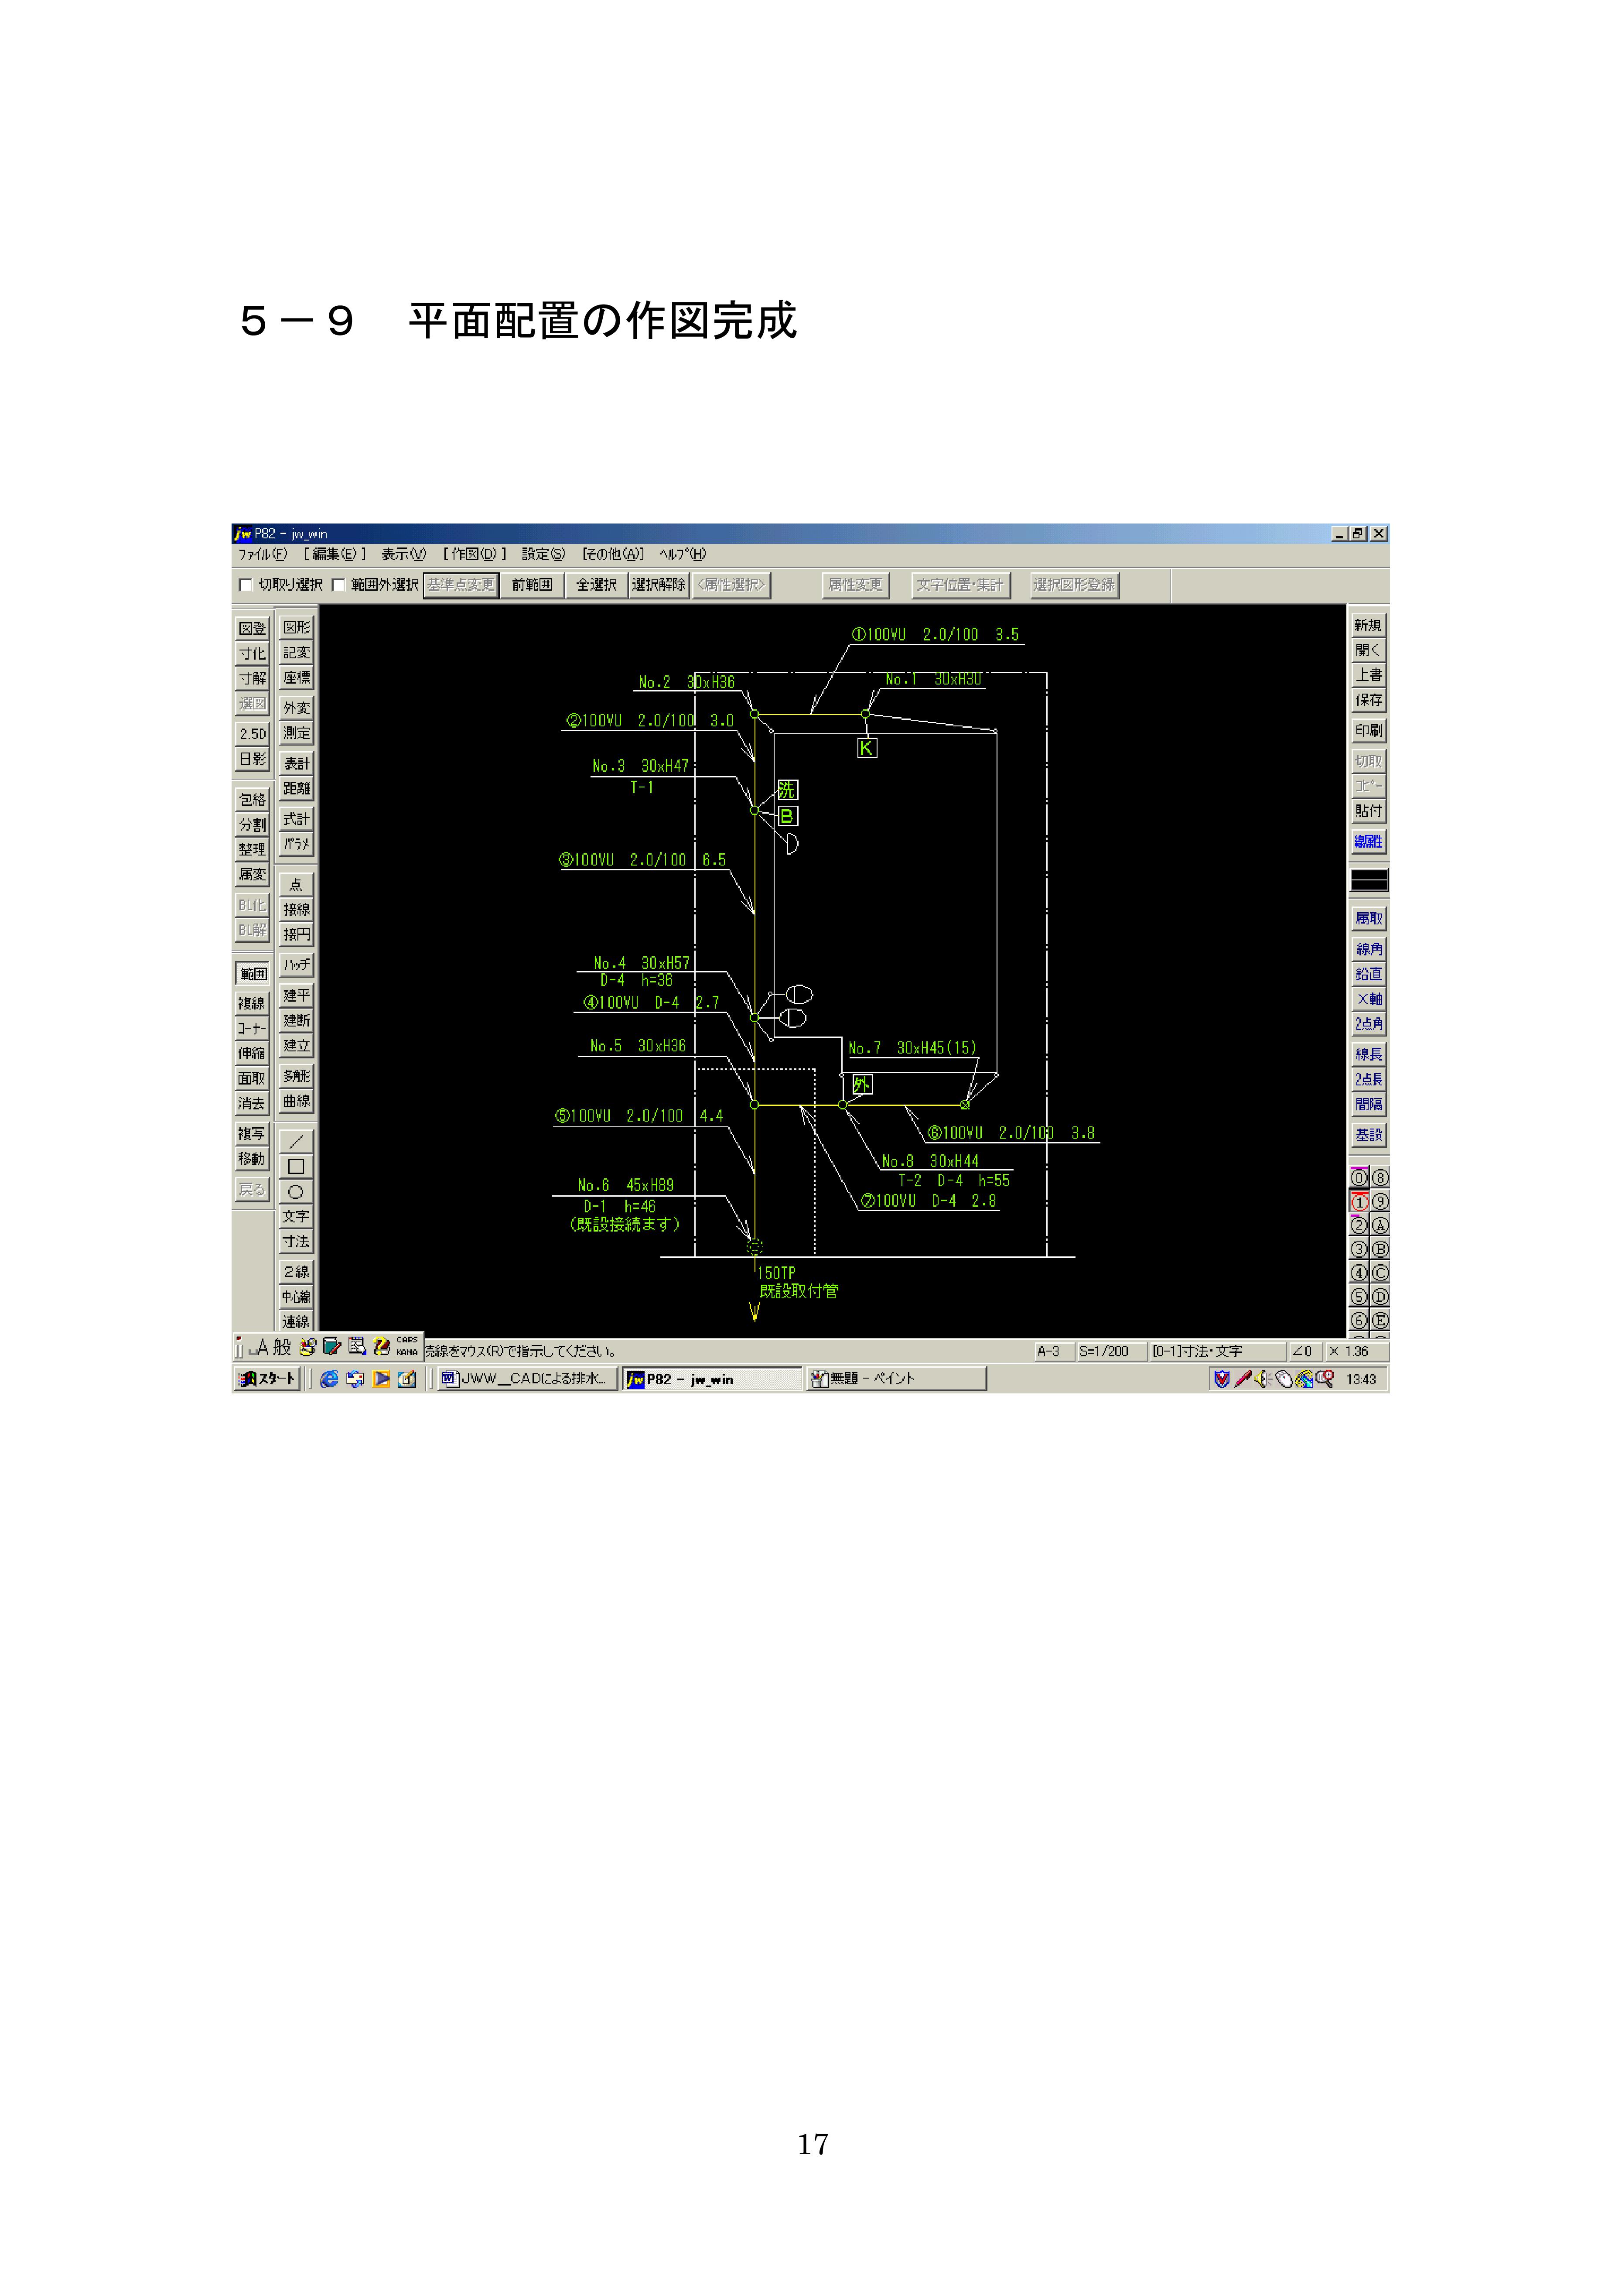The image size is (1622, 2296).
Task: Open the 距離 distance tool
Action: click(x=296, y=788)
